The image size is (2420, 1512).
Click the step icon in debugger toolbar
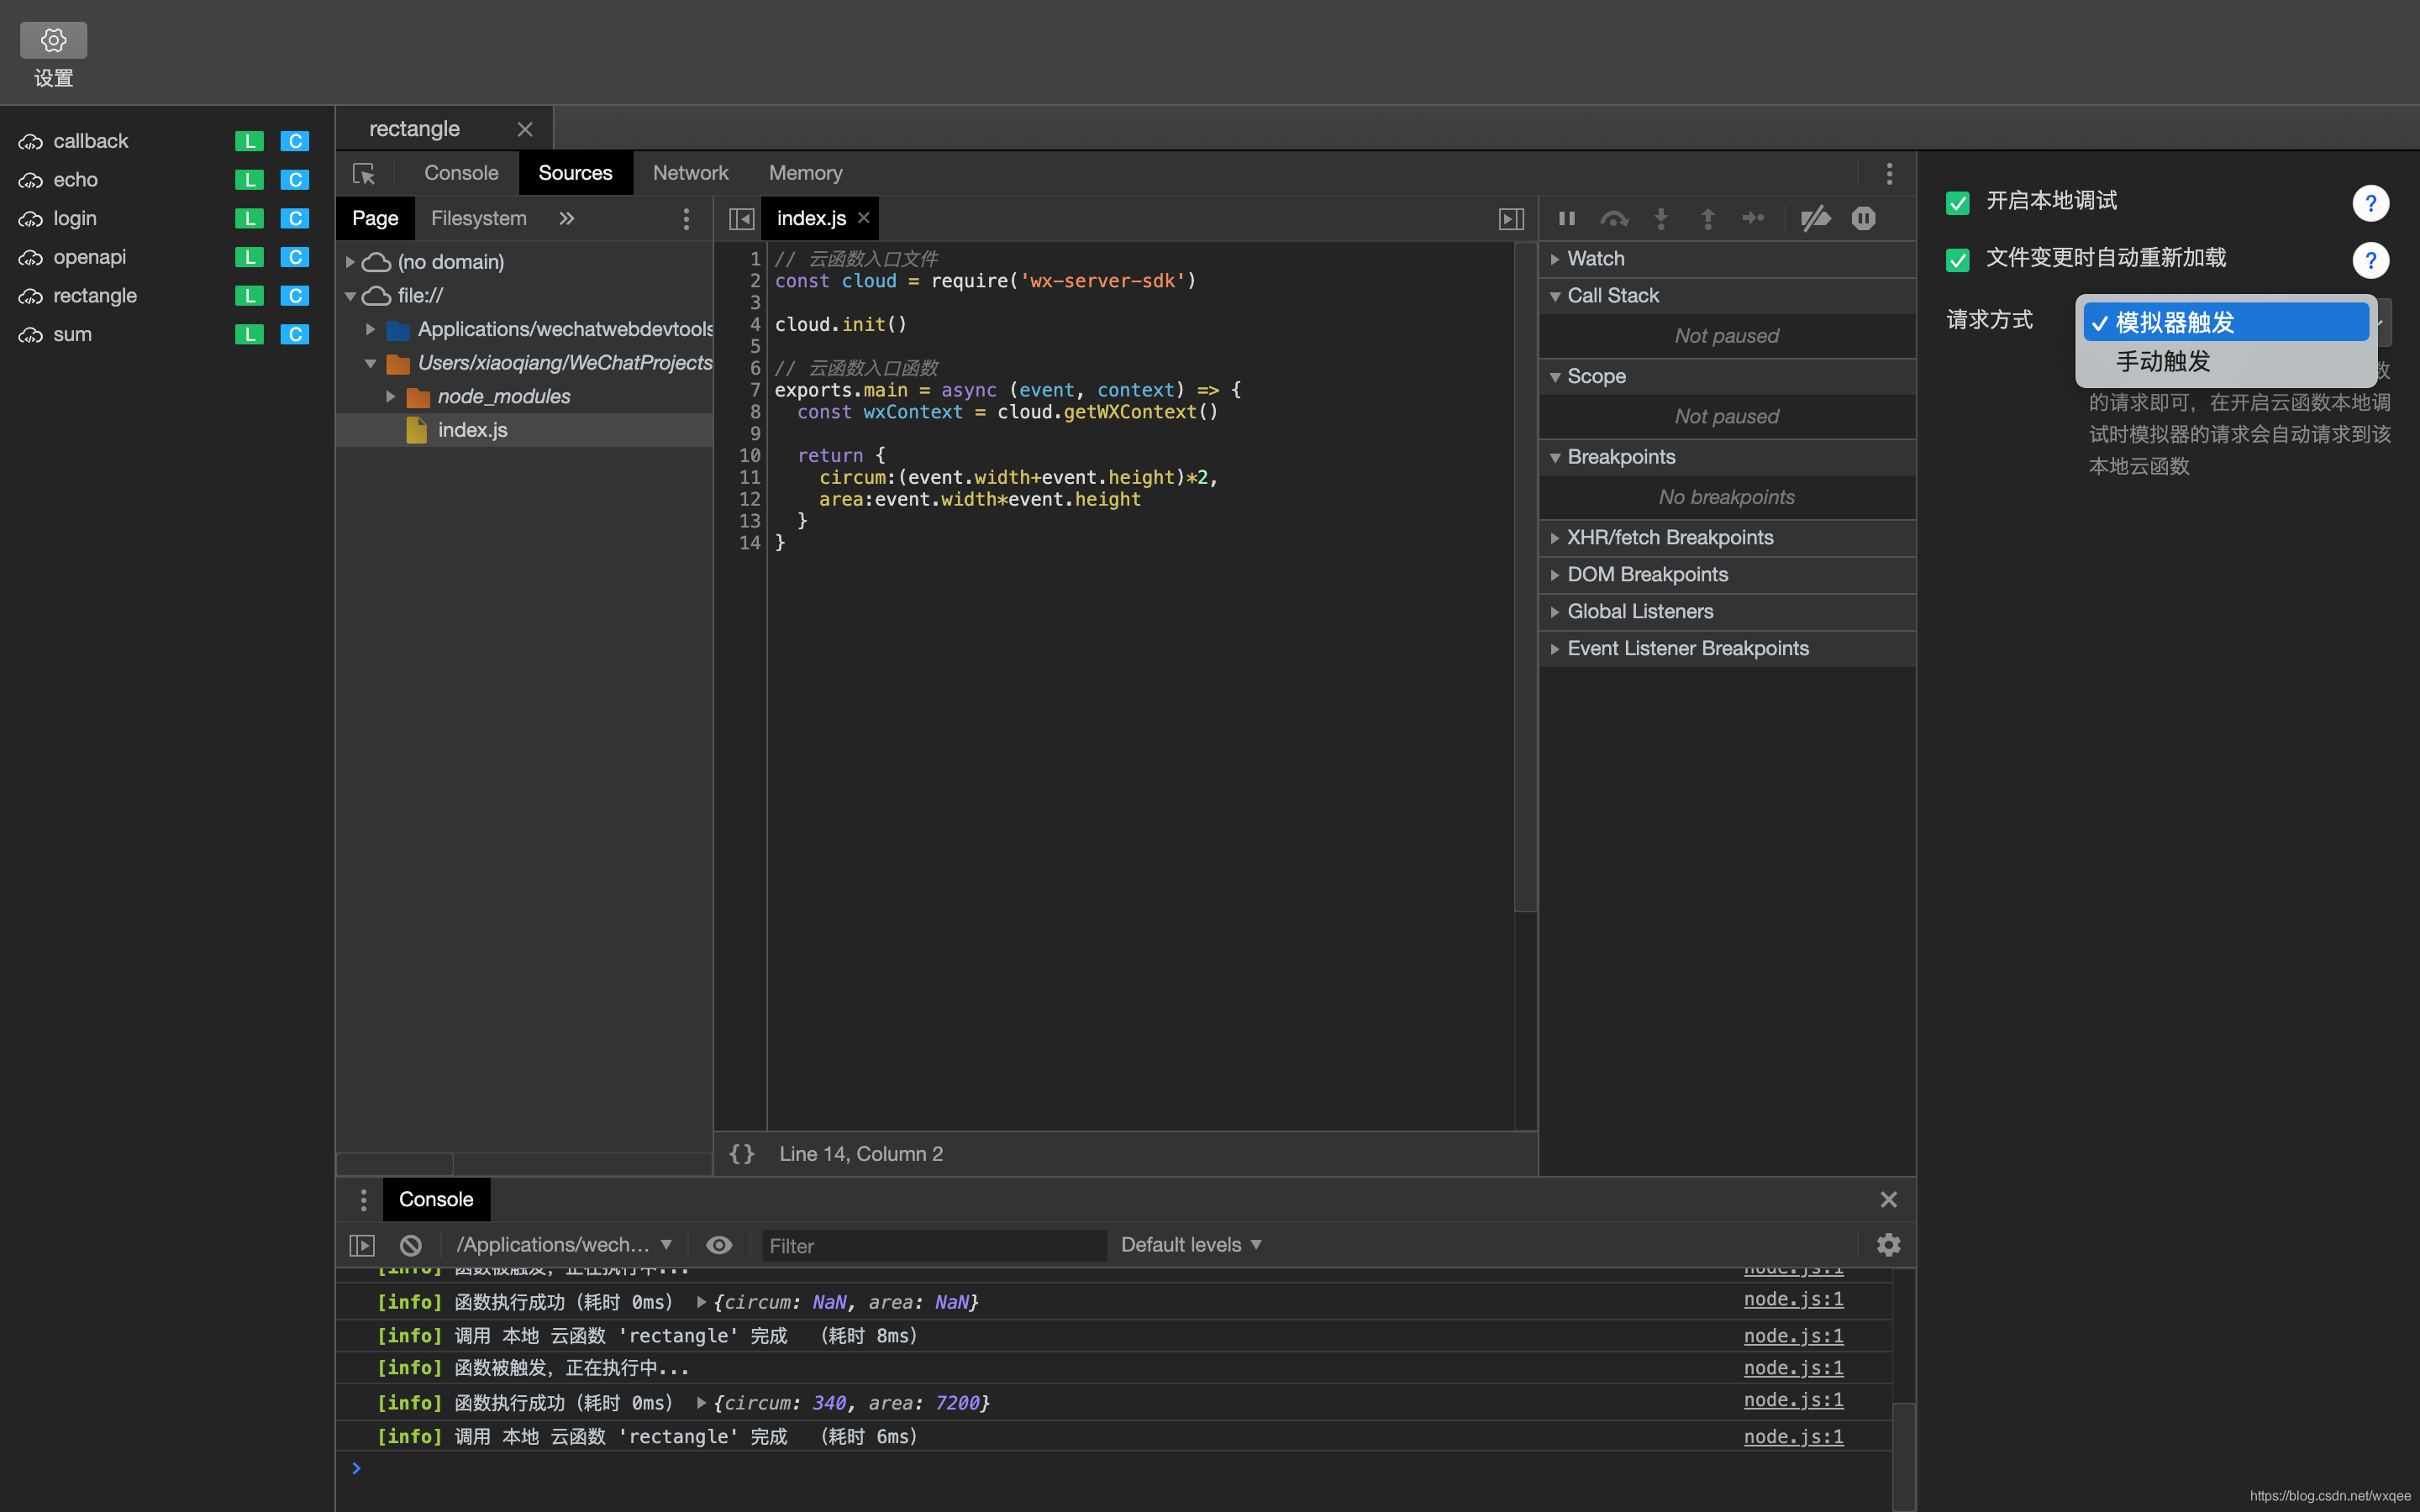pos(1753,218)
